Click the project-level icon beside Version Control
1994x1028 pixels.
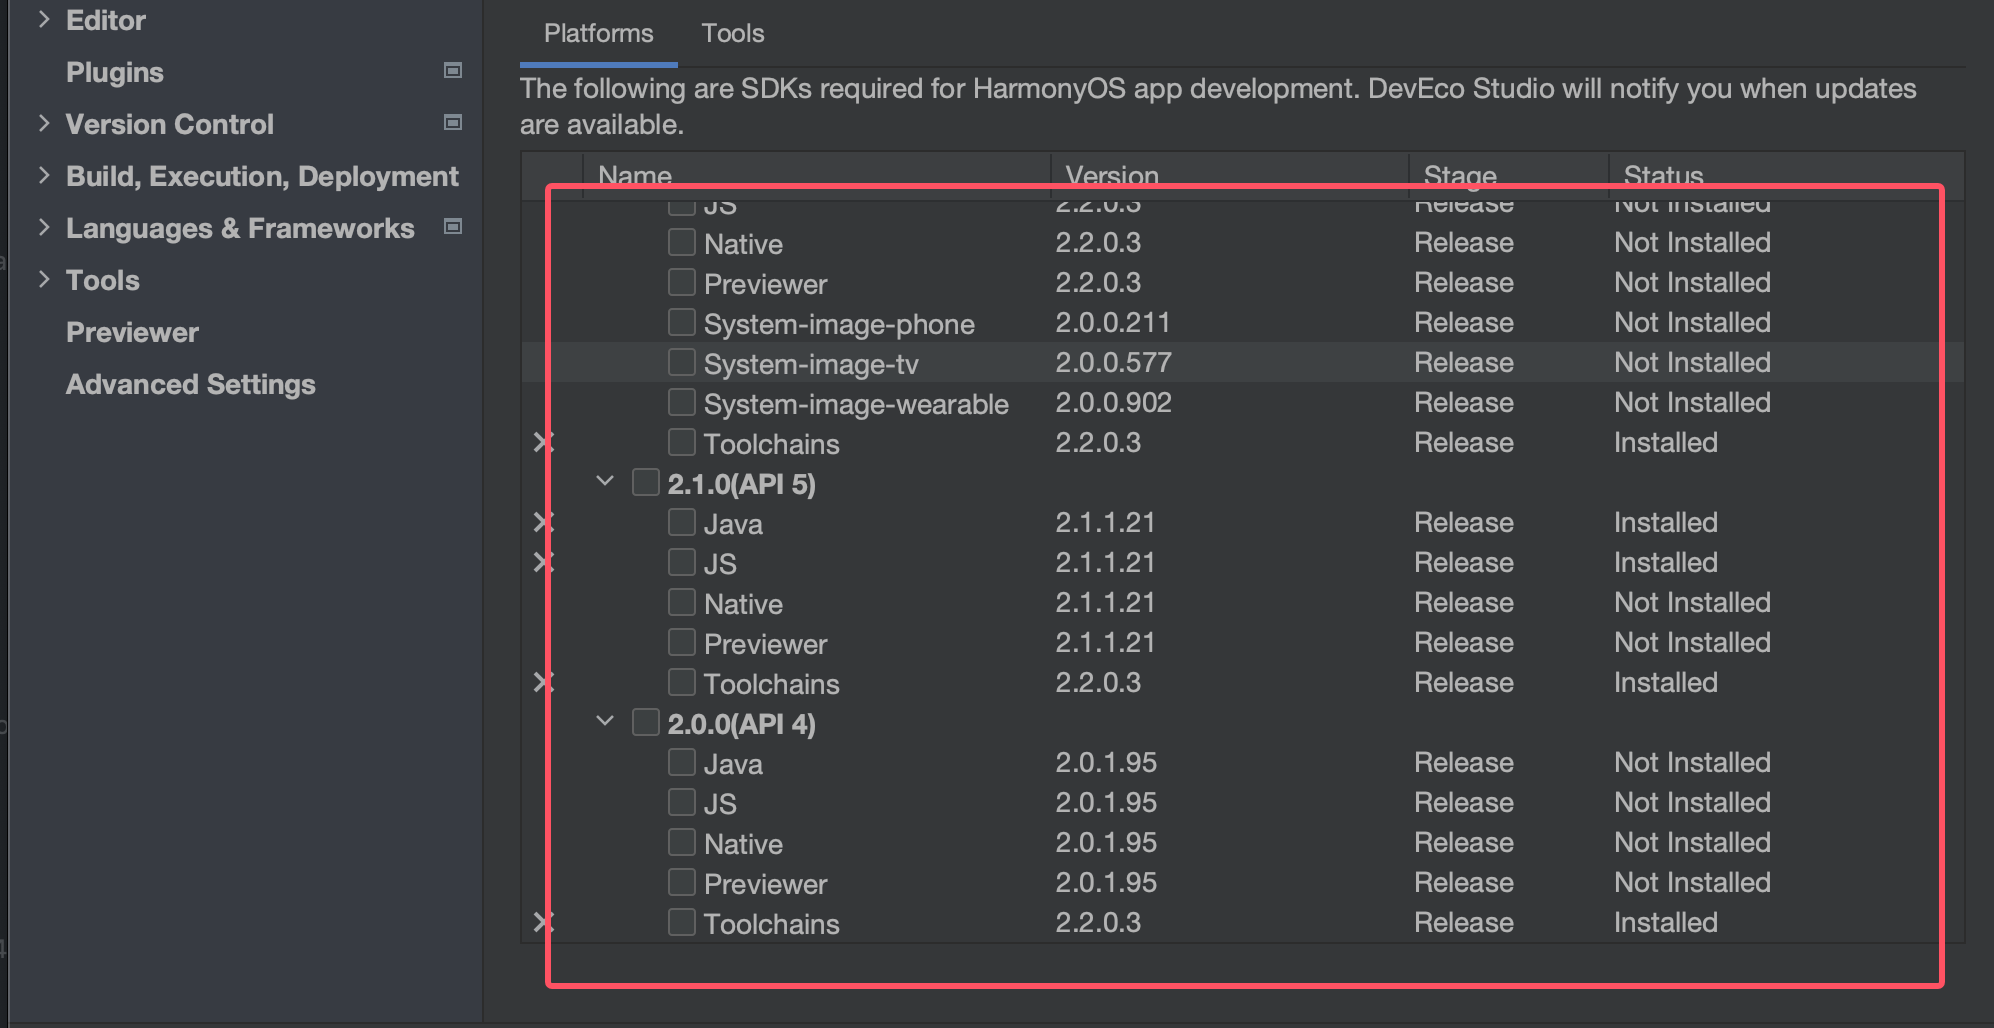[x=453, y=122]
